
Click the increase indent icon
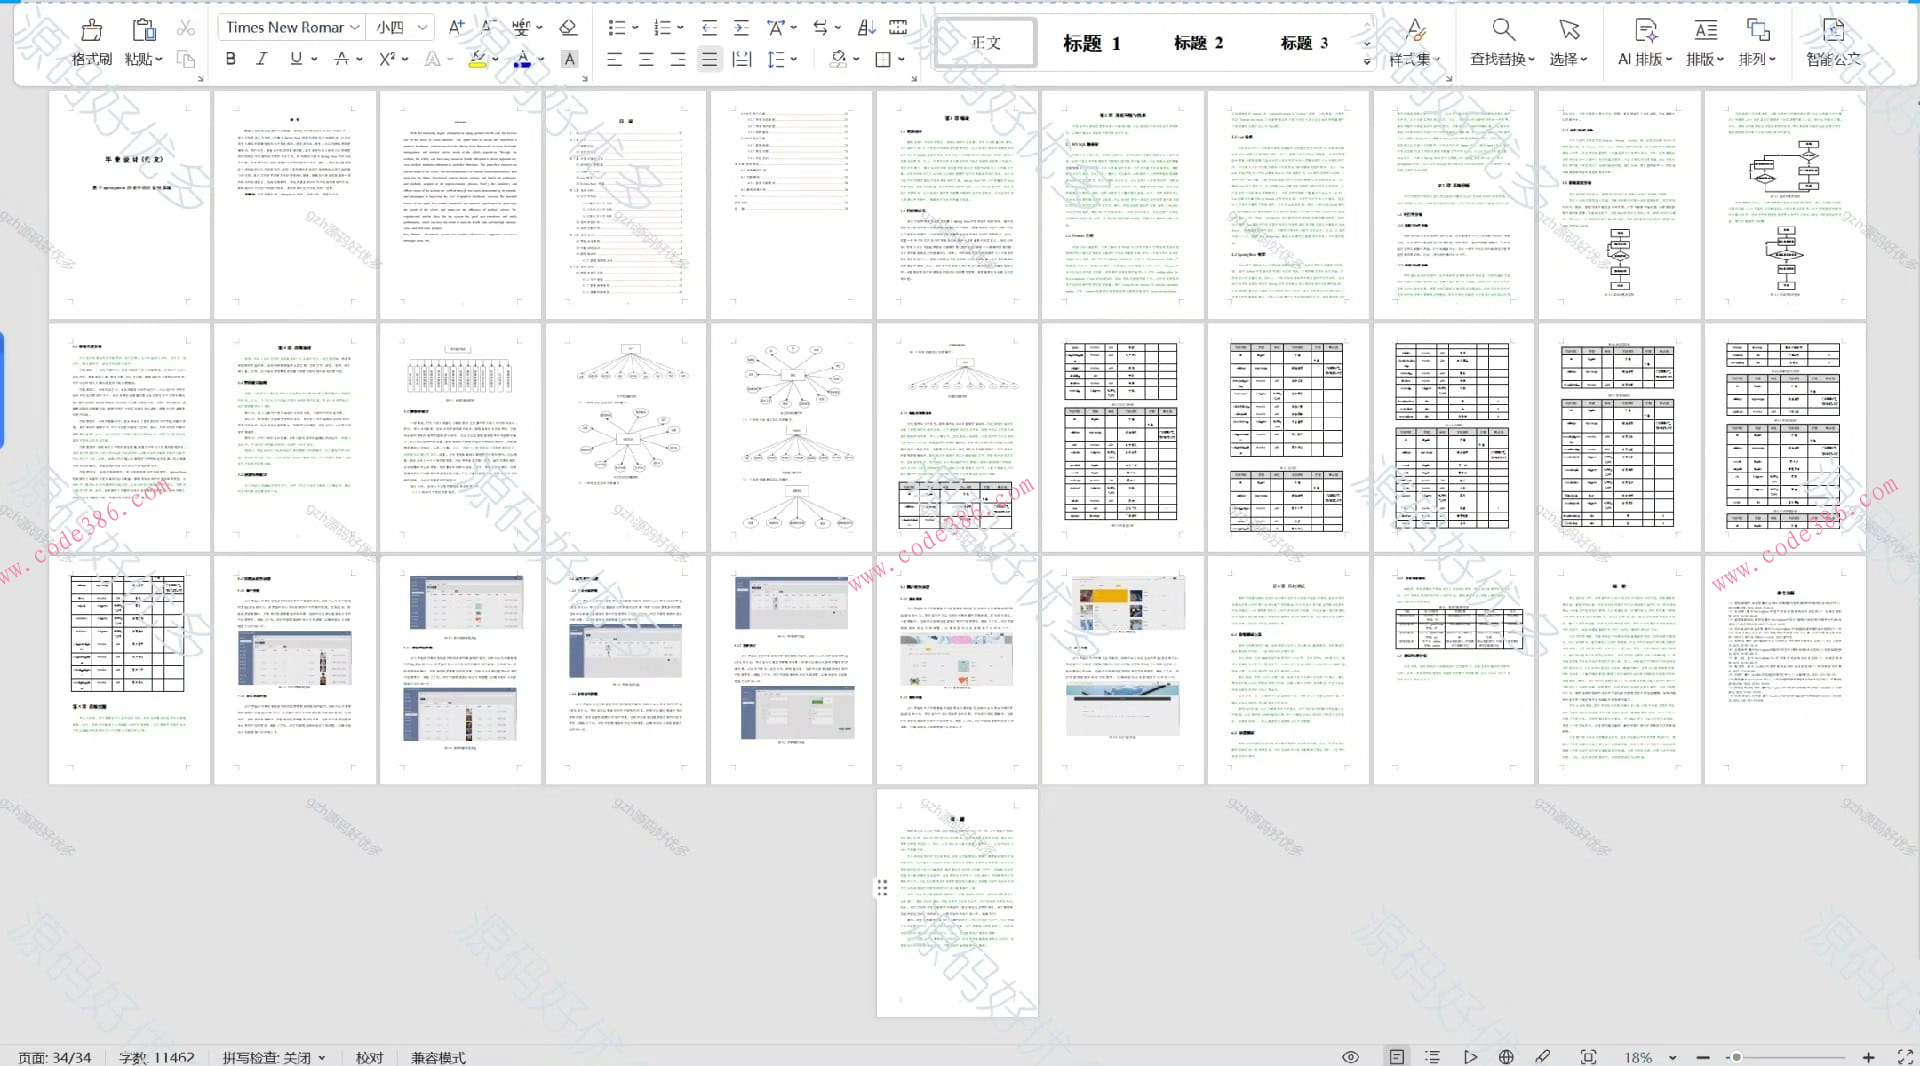pyautogui.click(x=741, y=28)
